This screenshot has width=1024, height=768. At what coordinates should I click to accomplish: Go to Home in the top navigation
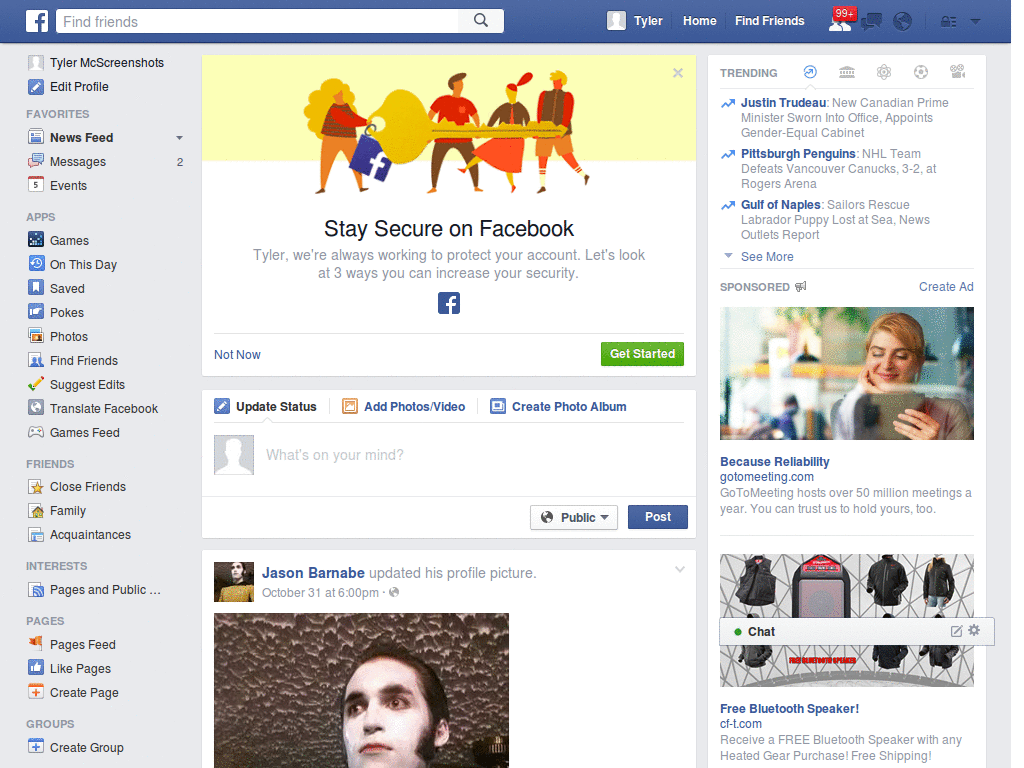(699, 20)
